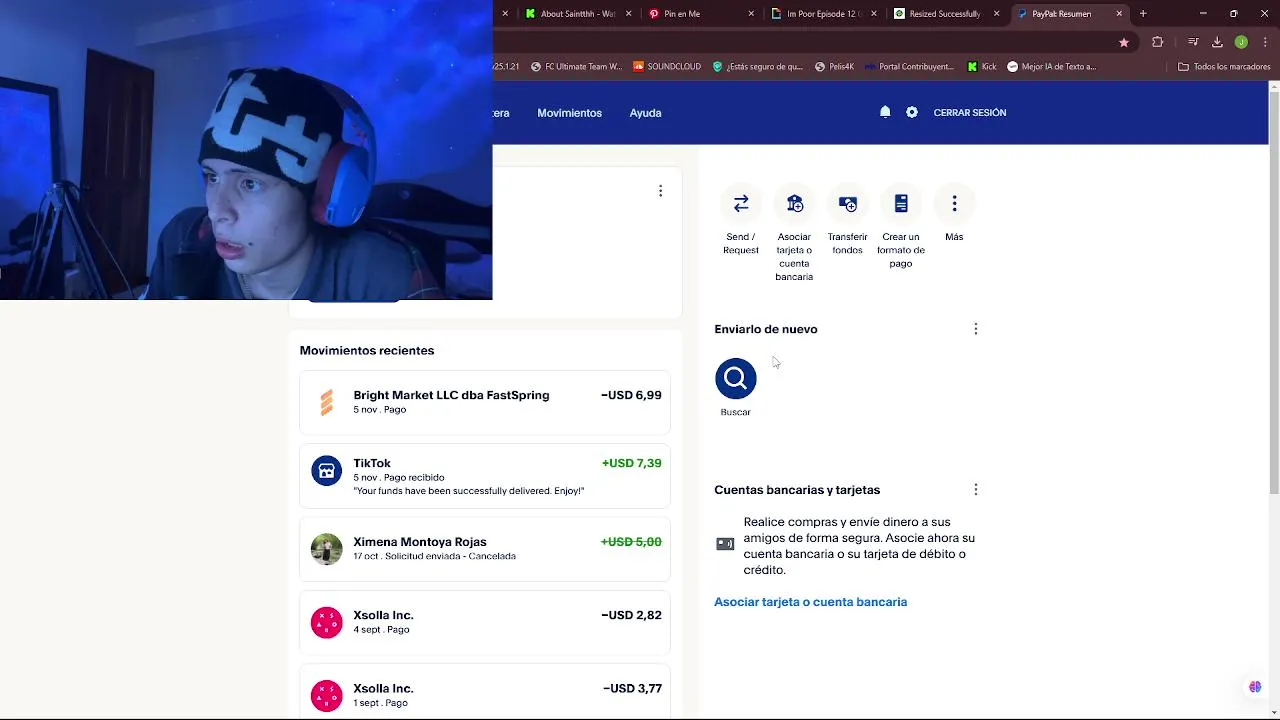Click the streamer webcam overlay
Screen dimensions: 1280x720
[246, 150]
